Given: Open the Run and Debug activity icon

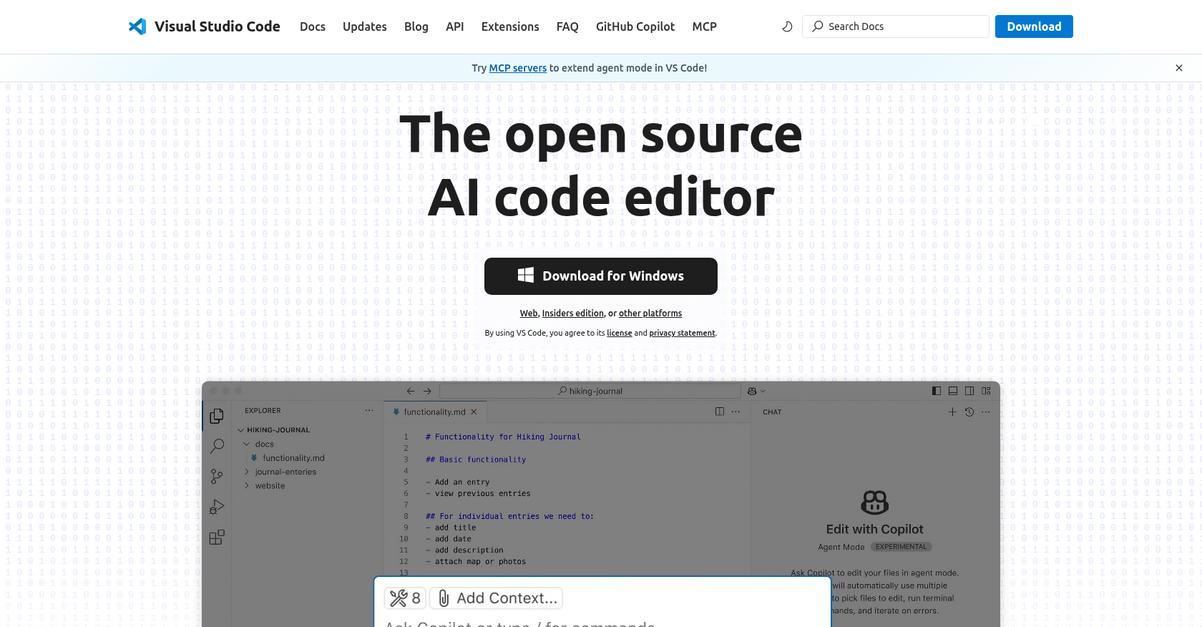Looking at the screenshot, I should [217, 507].
